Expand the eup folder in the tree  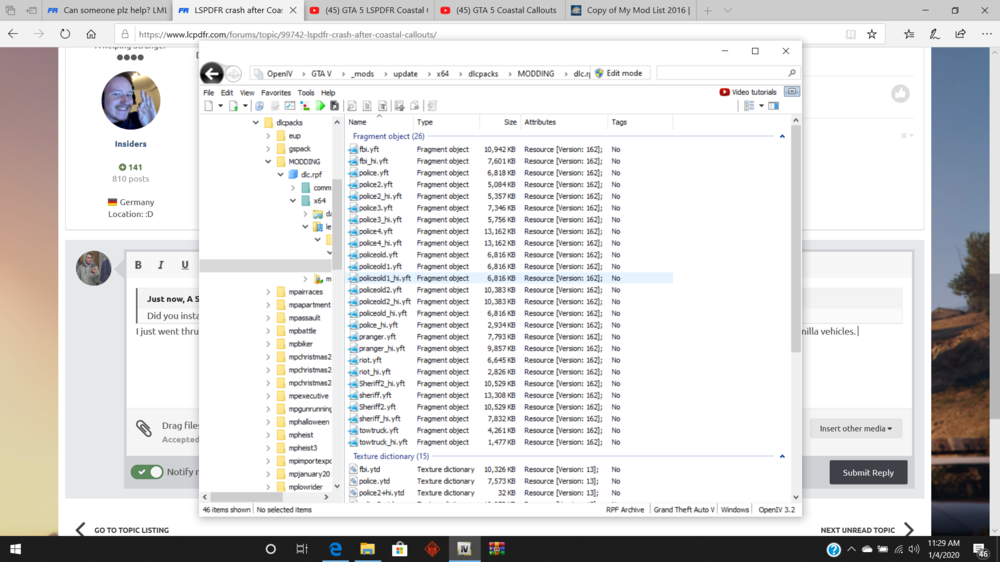(268, 136)
